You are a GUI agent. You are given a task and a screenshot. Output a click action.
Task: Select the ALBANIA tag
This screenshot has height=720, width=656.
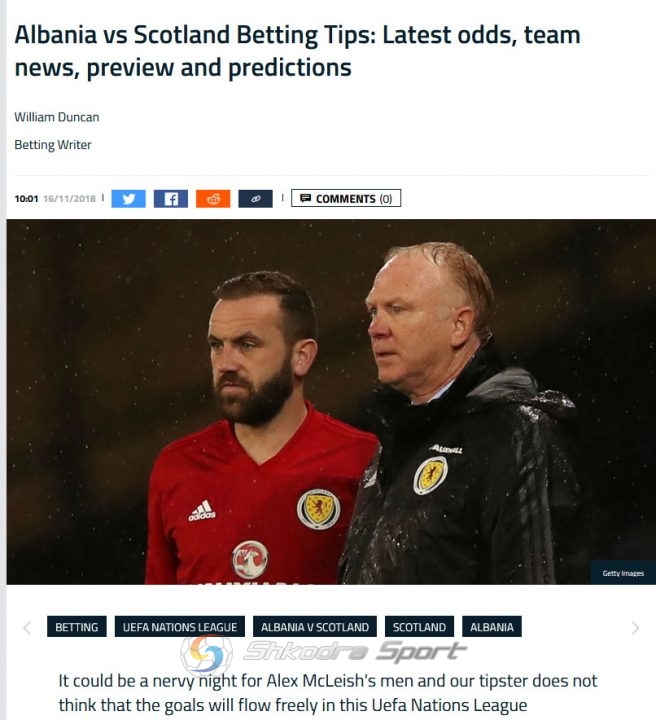(492, 627)
